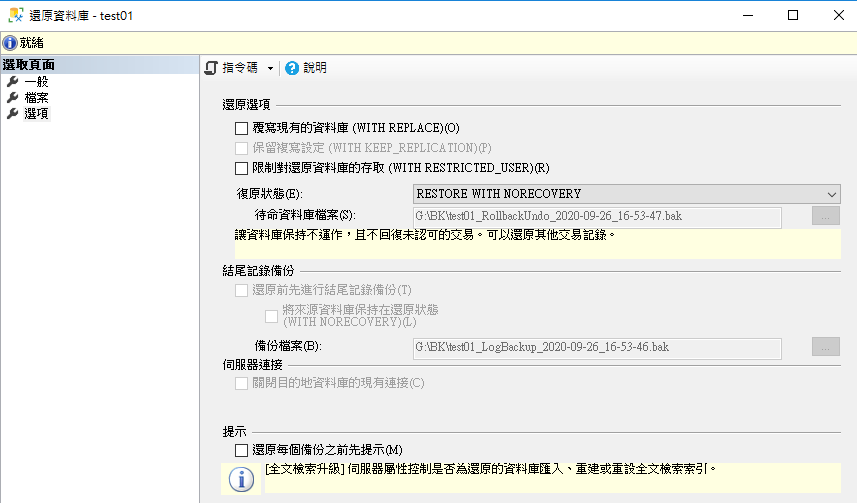Viewport: 857px width, 503px height.
Task: Click the 結尾記錄備份 section heading
Action: click(258, 271)
